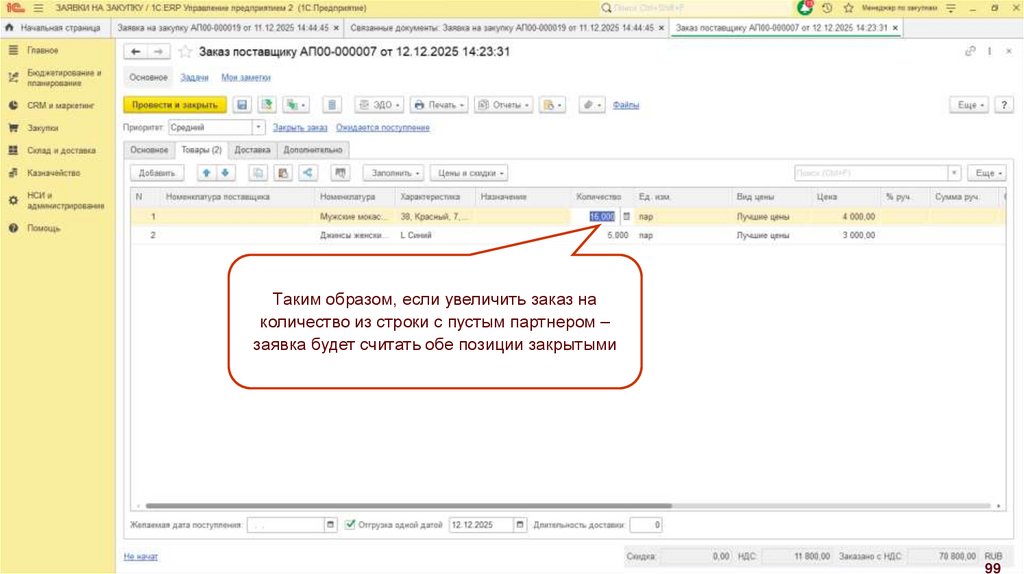Open the Печать dropdown menu
The width and height of the screenshot is (1024, 574).
(439, 105)
